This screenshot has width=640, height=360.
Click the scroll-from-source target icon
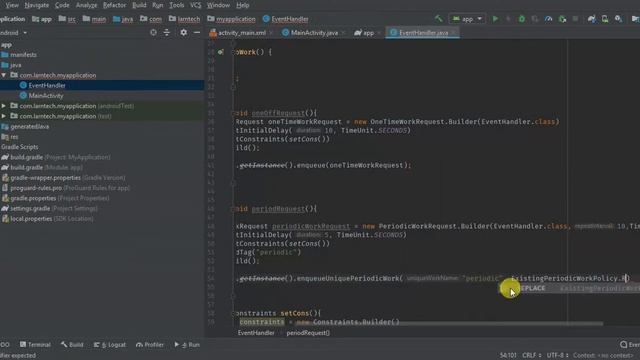tap(153, 32)
